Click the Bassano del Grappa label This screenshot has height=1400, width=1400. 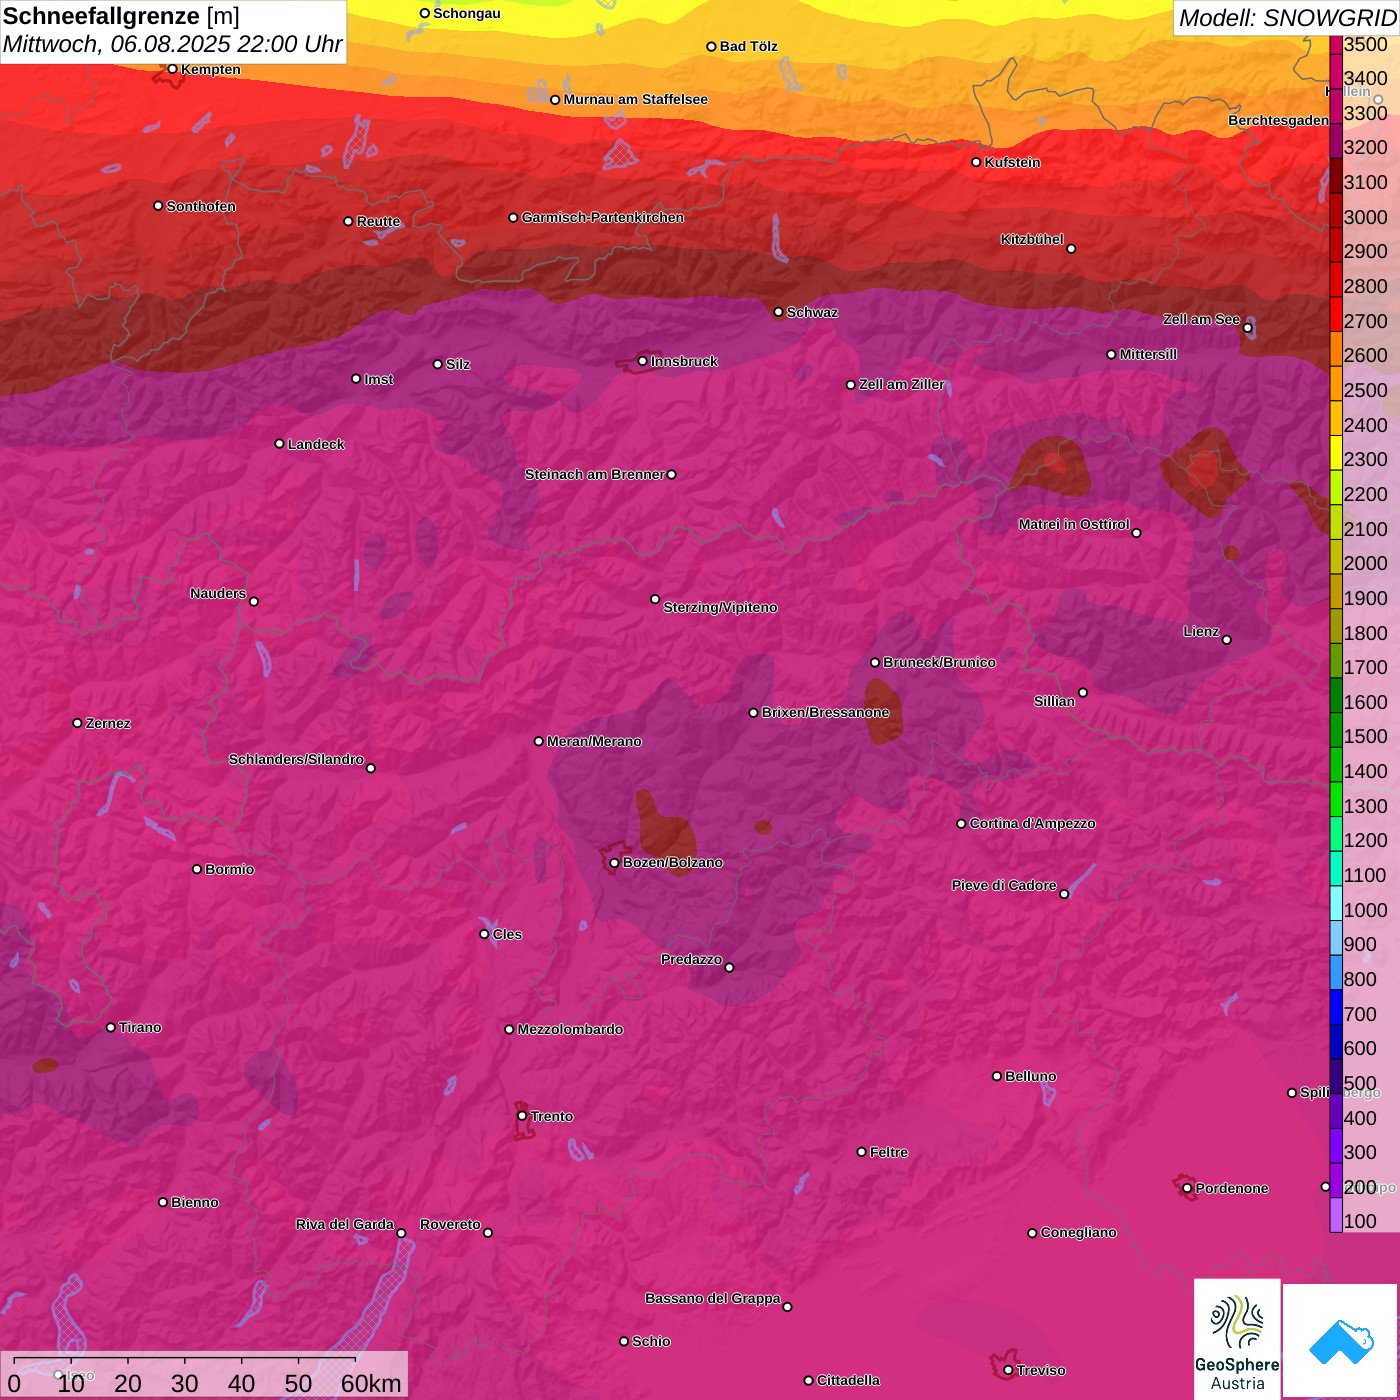pos(713,1298)
